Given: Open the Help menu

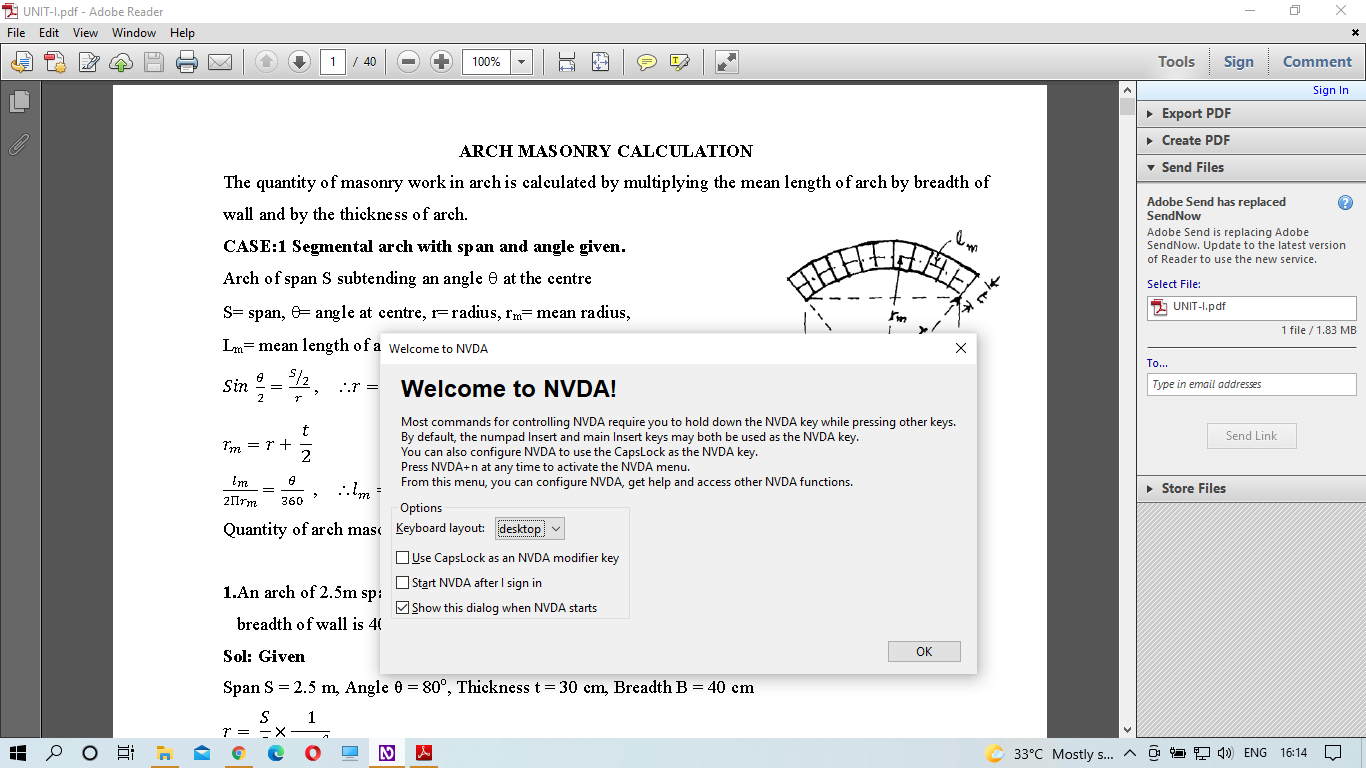Looking at the screenshot, I should pos(182,33).
